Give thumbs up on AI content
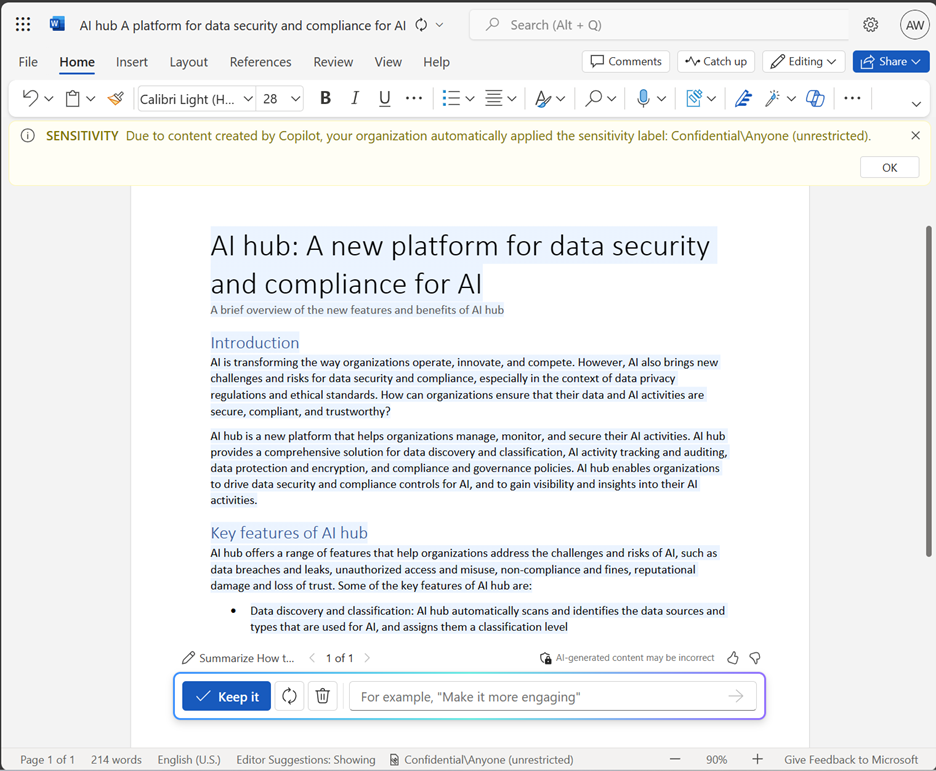Viewport: 936px width, 771px height. [733, 658]
